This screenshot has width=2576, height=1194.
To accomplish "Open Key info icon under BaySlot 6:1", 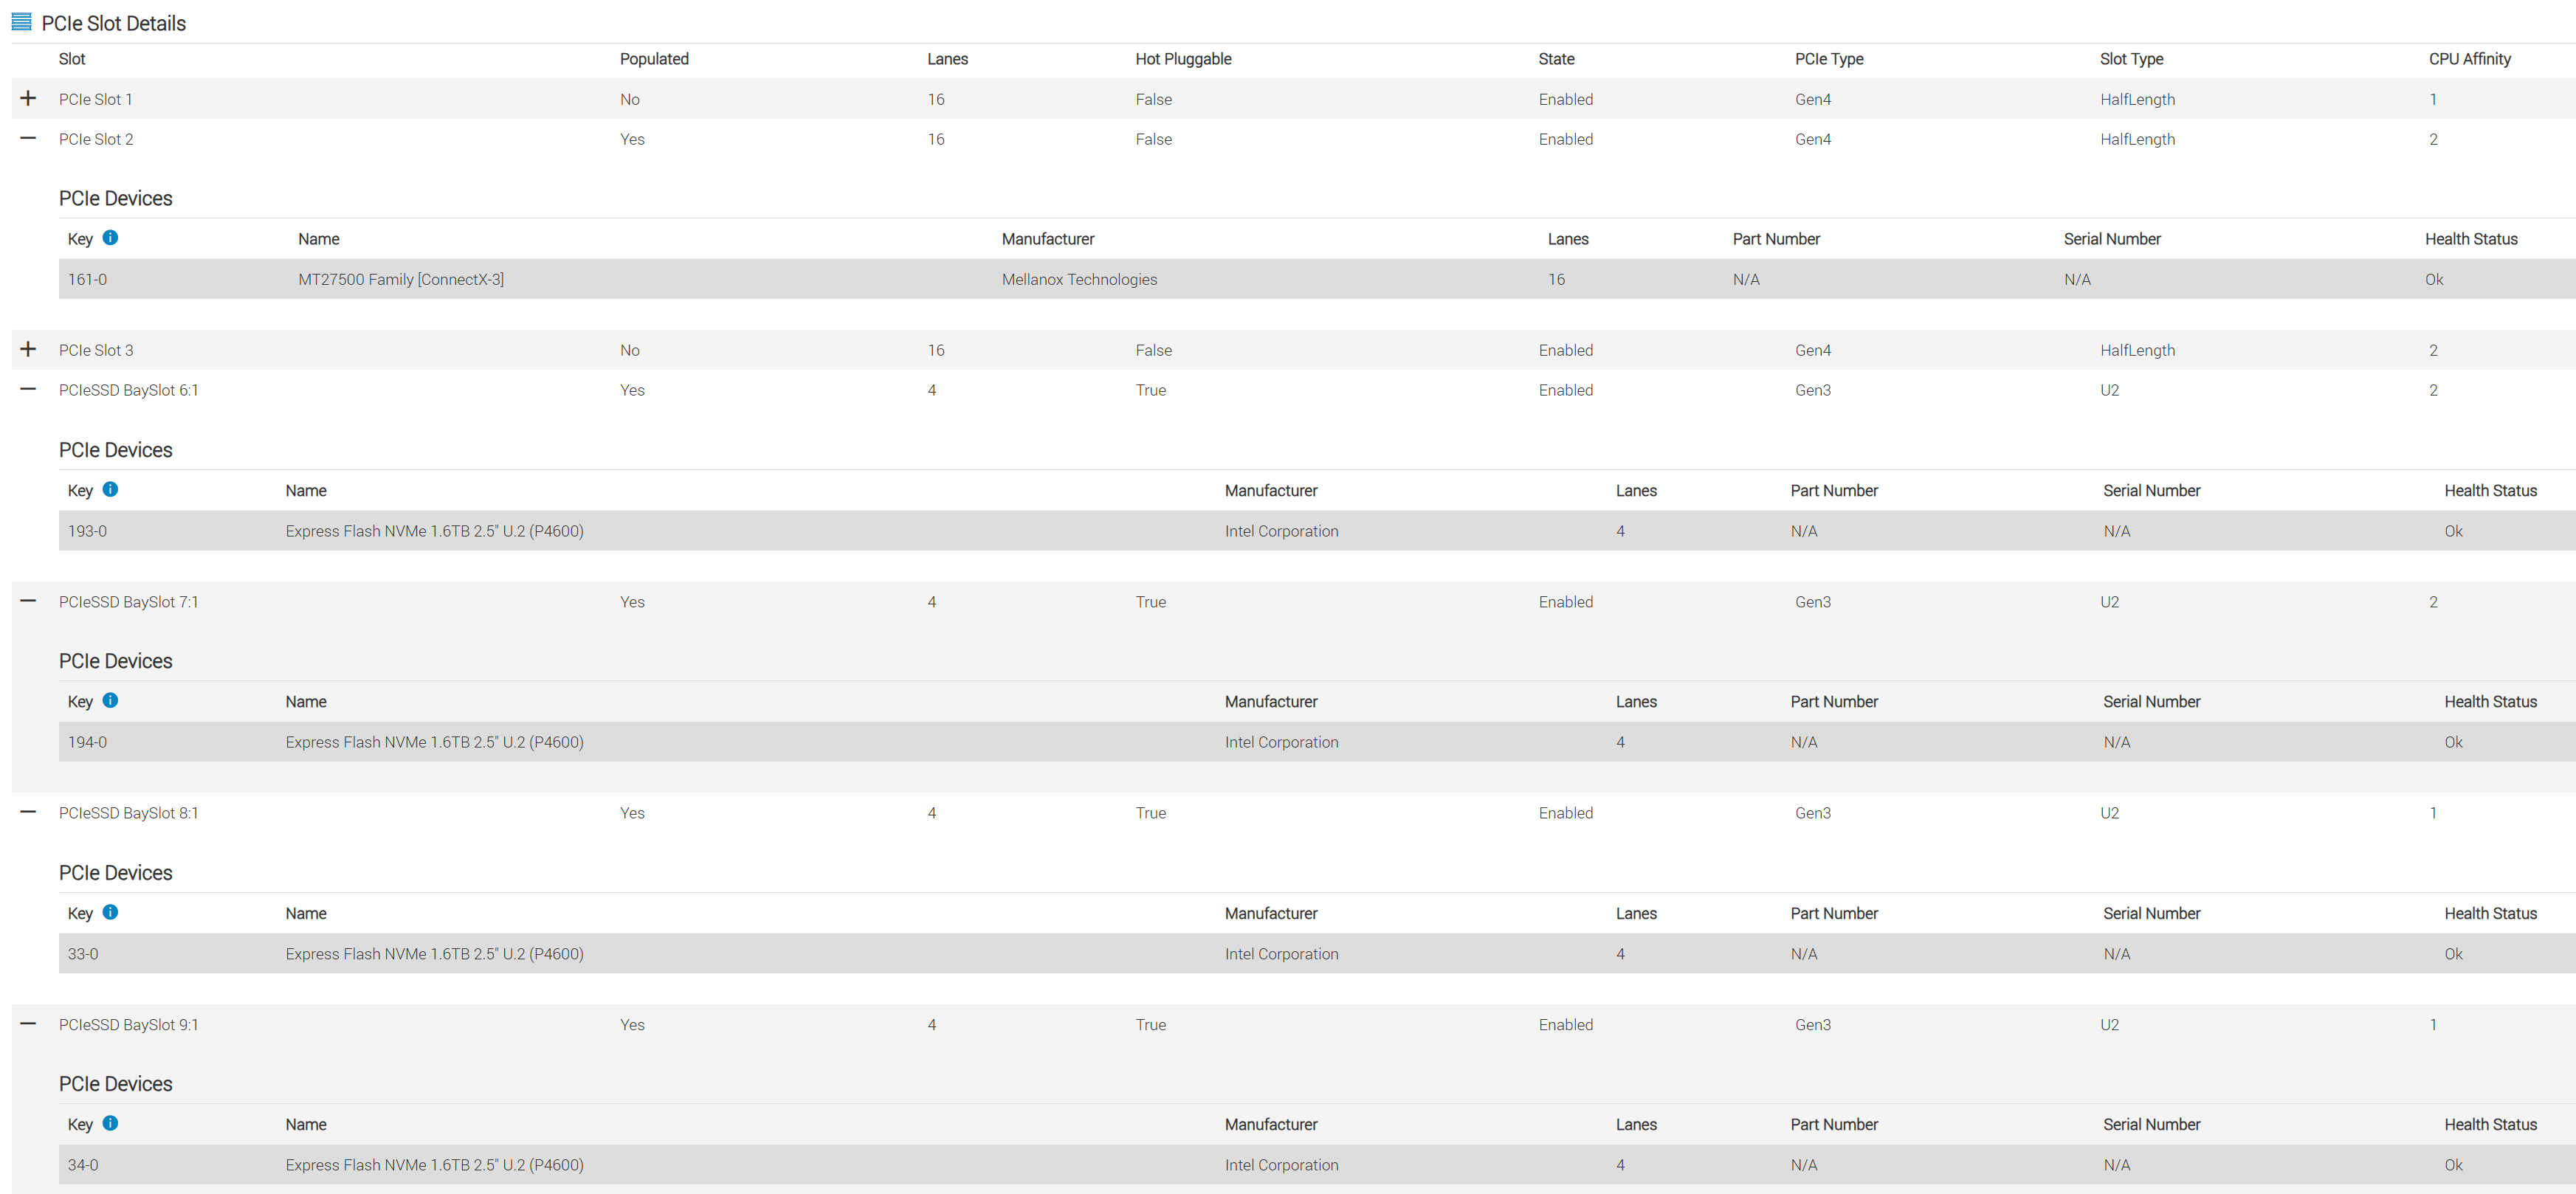I will (x=111, y=489).
